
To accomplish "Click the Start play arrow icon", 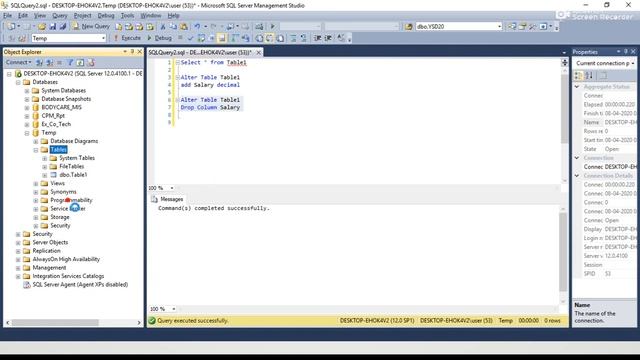I will click(x=272, y=27).
